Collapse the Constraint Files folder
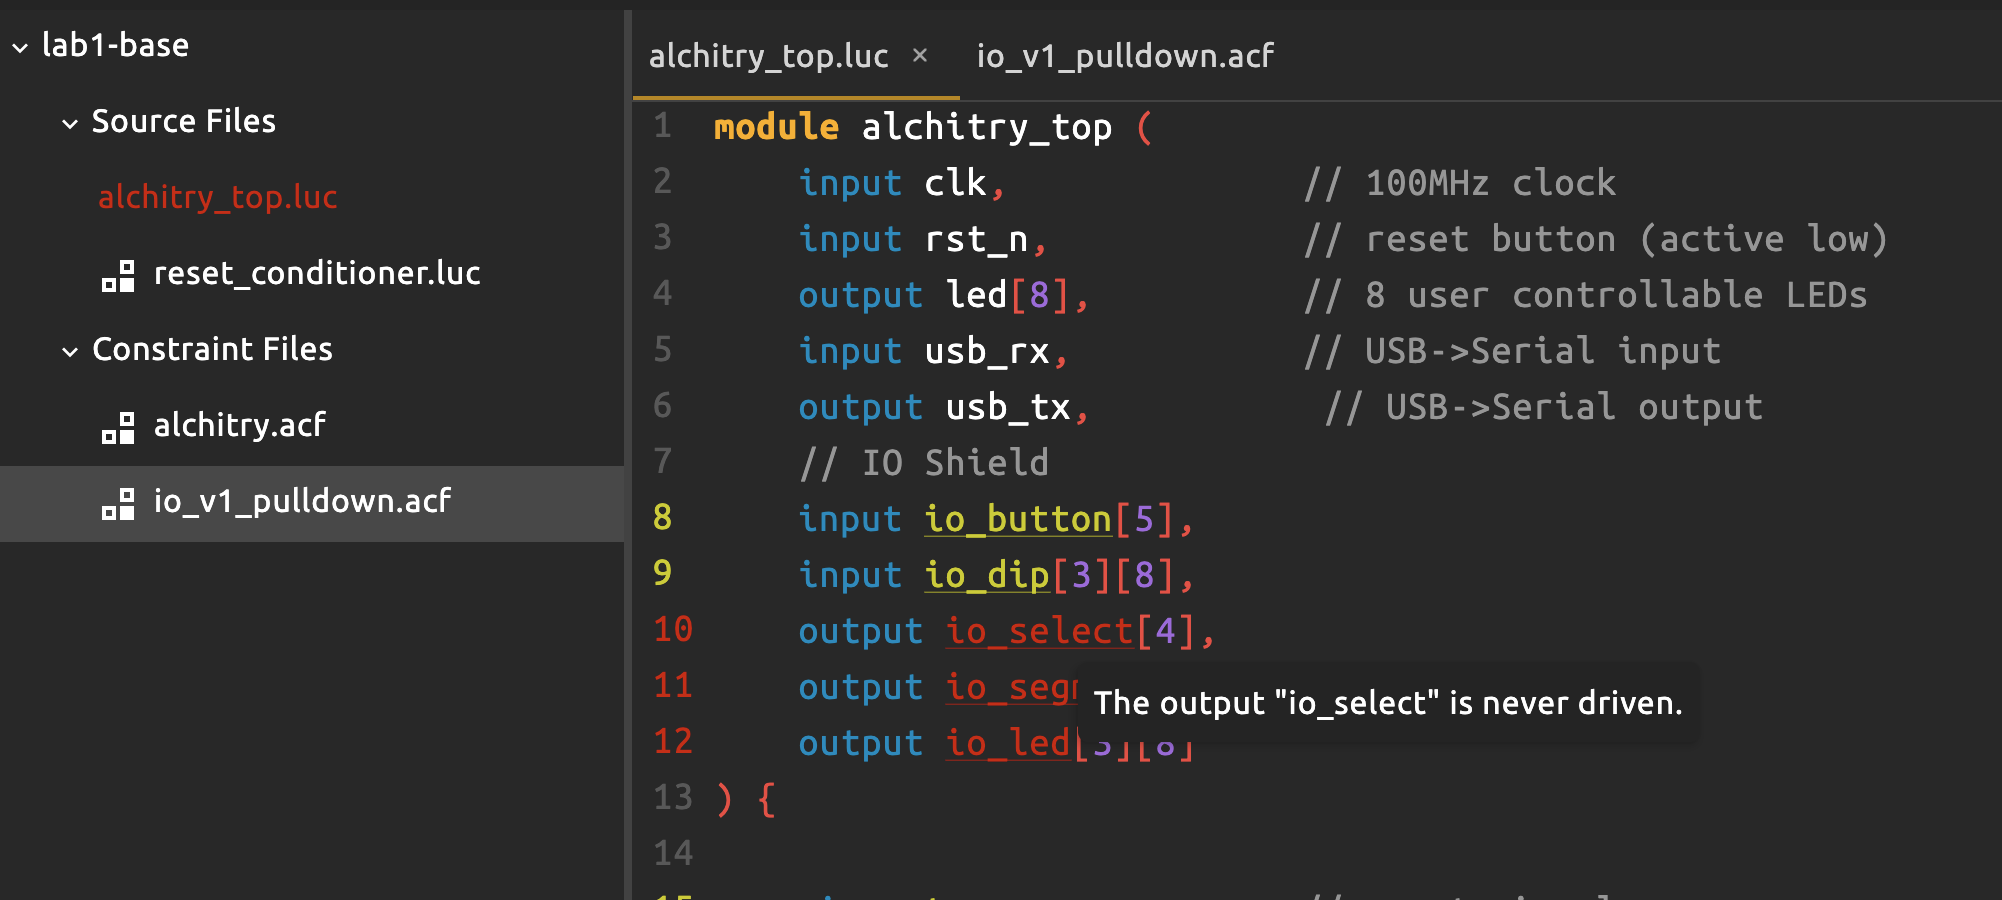Image resolution: width=2002 pixels, height=900 pixels. click(70, 351)
